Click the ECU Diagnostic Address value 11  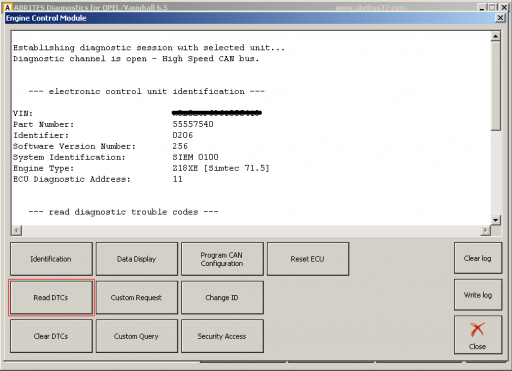(x=177, y=179)
